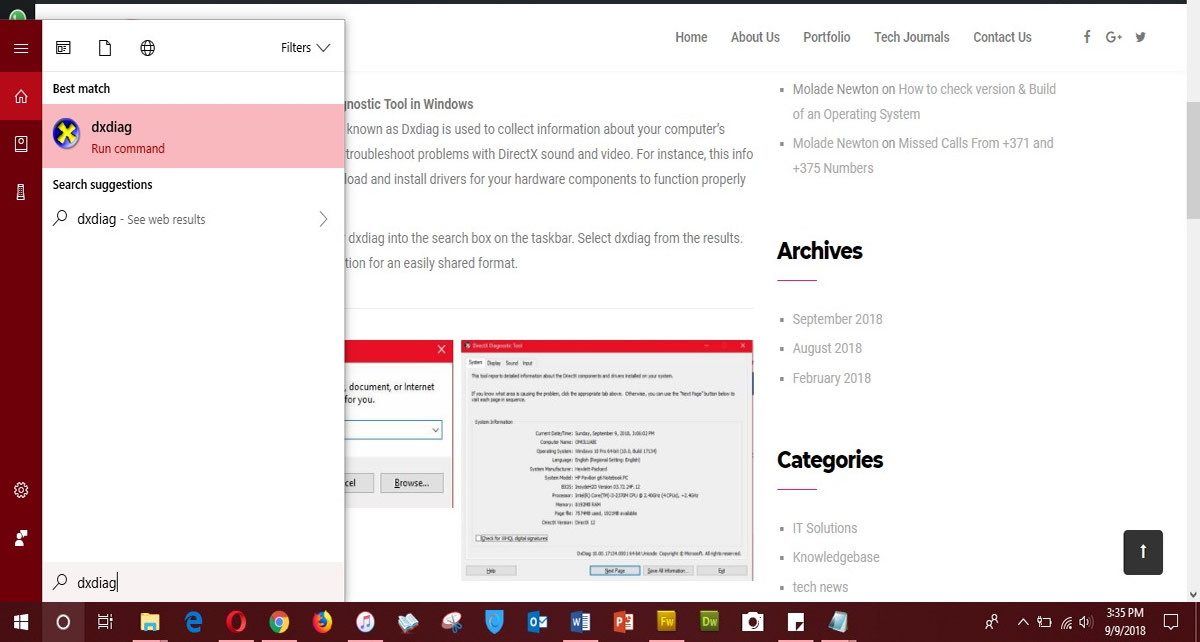
Task: Open search Settings gear icon
Action: click(x=21, y=490)
